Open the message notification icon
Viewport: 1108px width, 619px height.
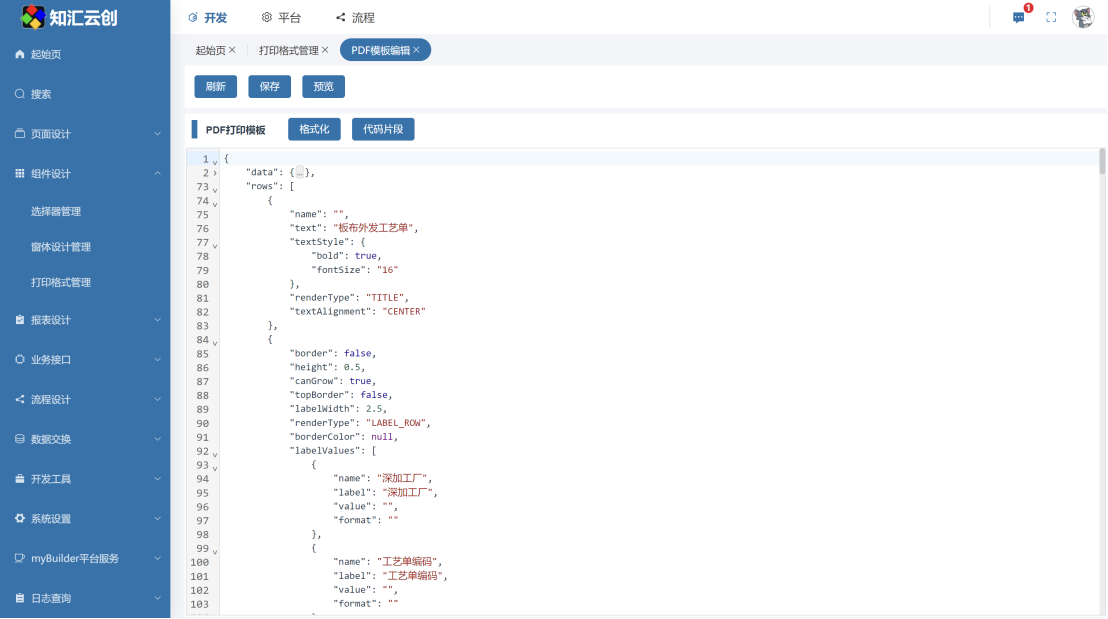tap(1018, 18)
